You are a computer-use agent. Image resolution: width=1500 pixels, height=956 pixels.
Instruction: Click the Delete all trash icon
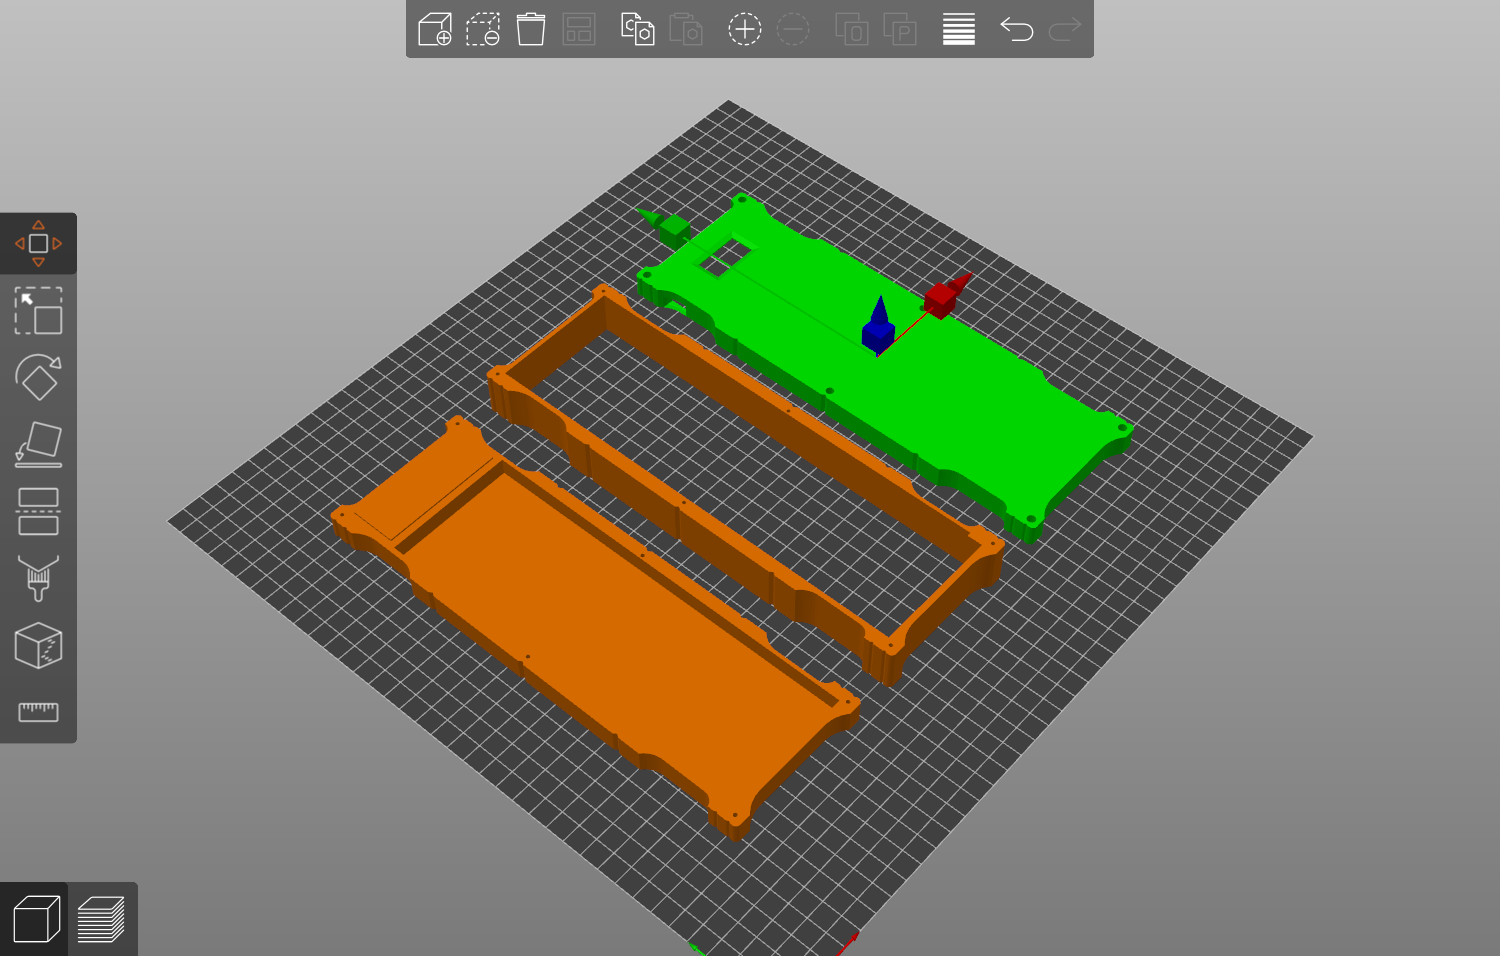coord(531,29)
